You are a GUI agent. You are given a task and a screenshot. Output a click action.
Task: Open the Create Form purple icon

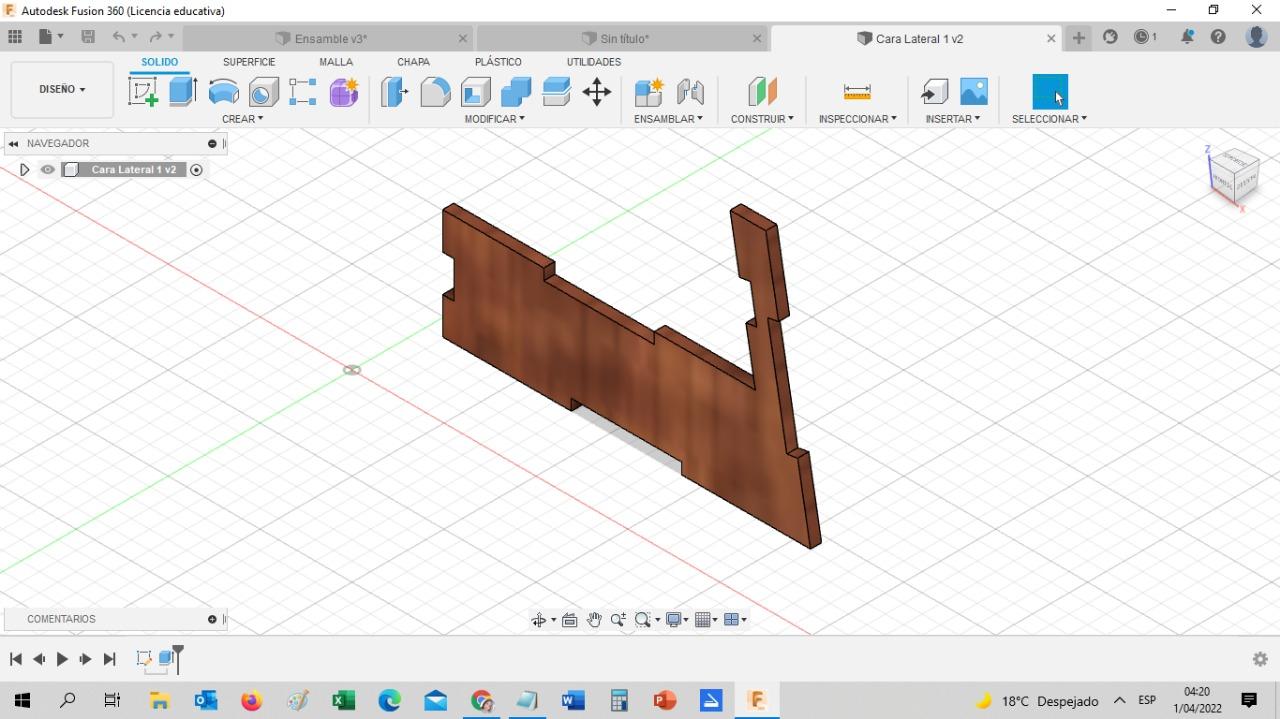(344, 92)
